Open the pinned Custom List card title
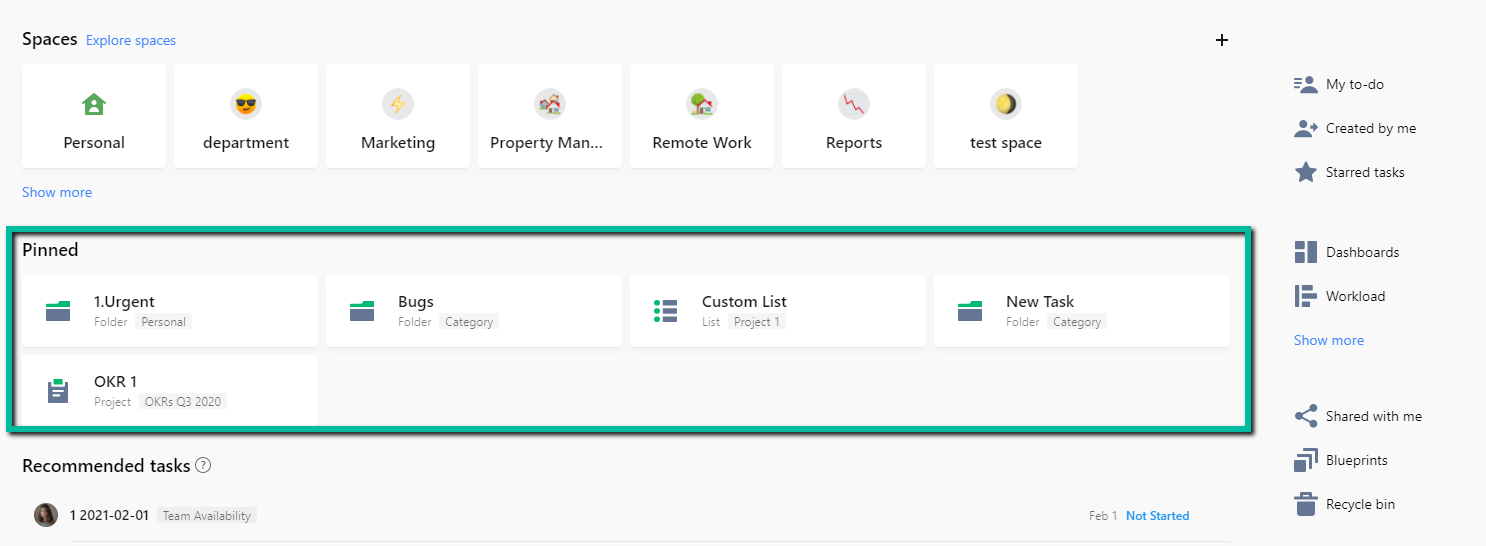The width and height of the screenshot is (1486, 546). 744,301
